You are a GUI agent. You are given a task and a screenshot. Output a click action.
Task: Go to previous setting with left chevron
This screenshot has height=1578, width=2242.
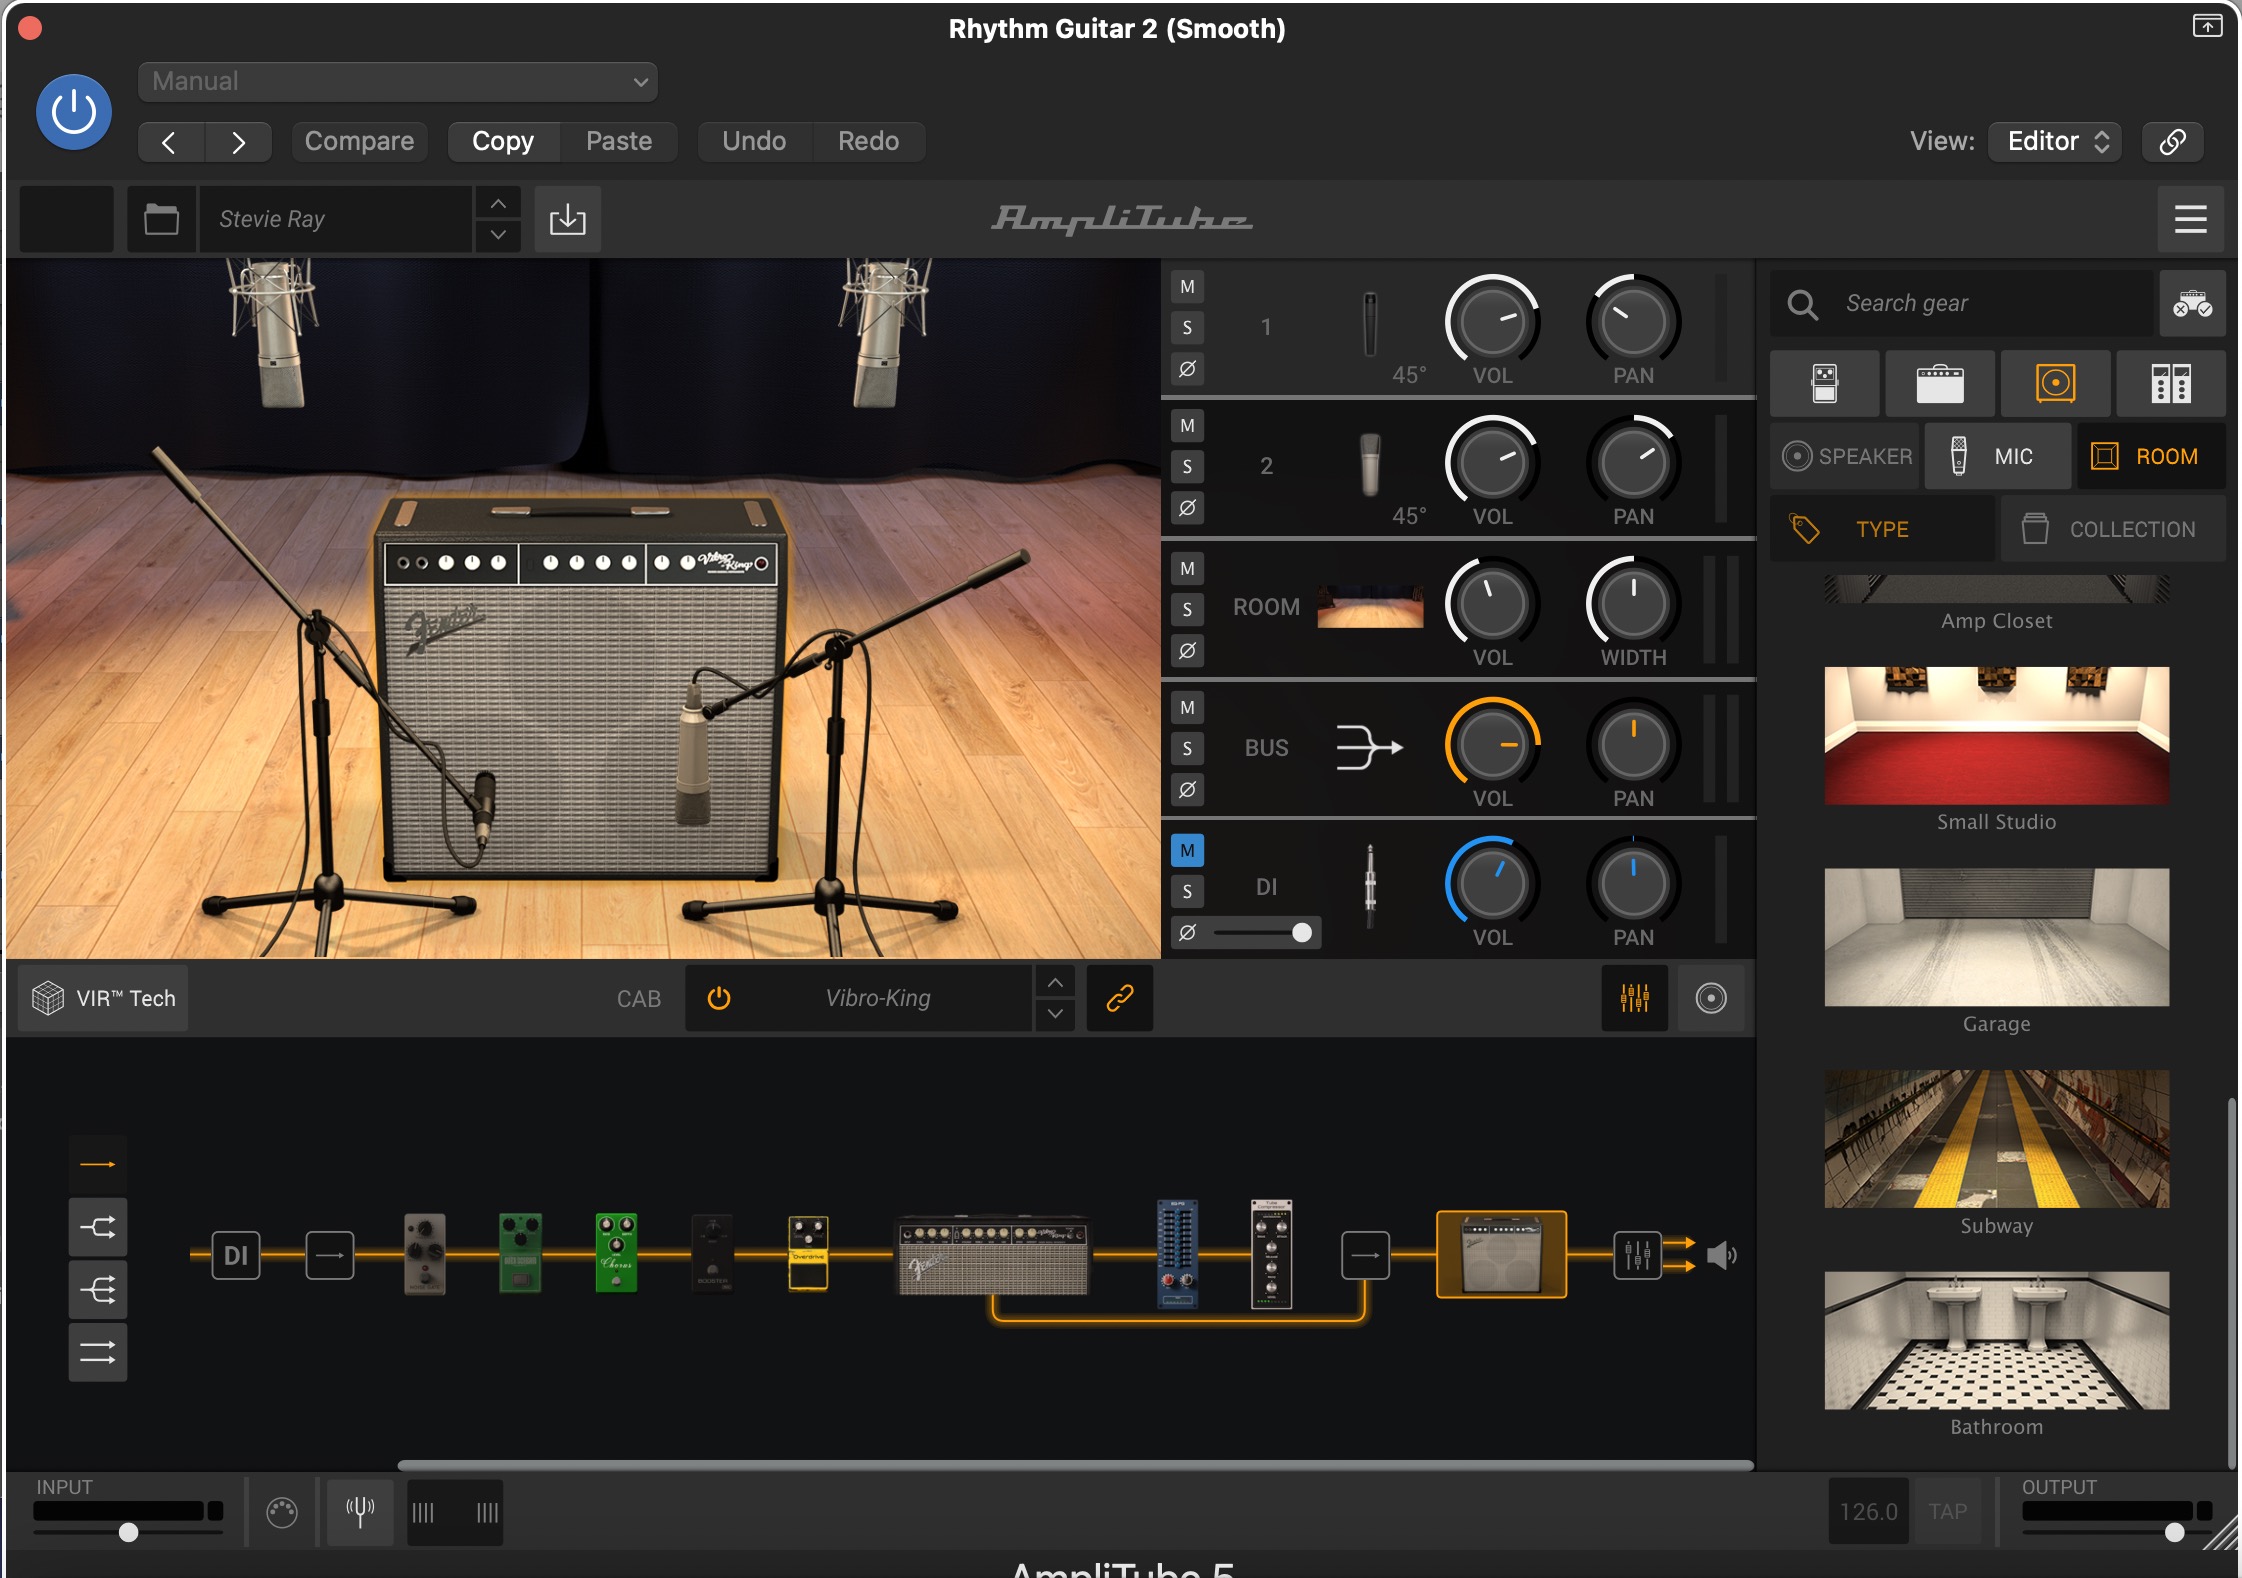[170, 142]
